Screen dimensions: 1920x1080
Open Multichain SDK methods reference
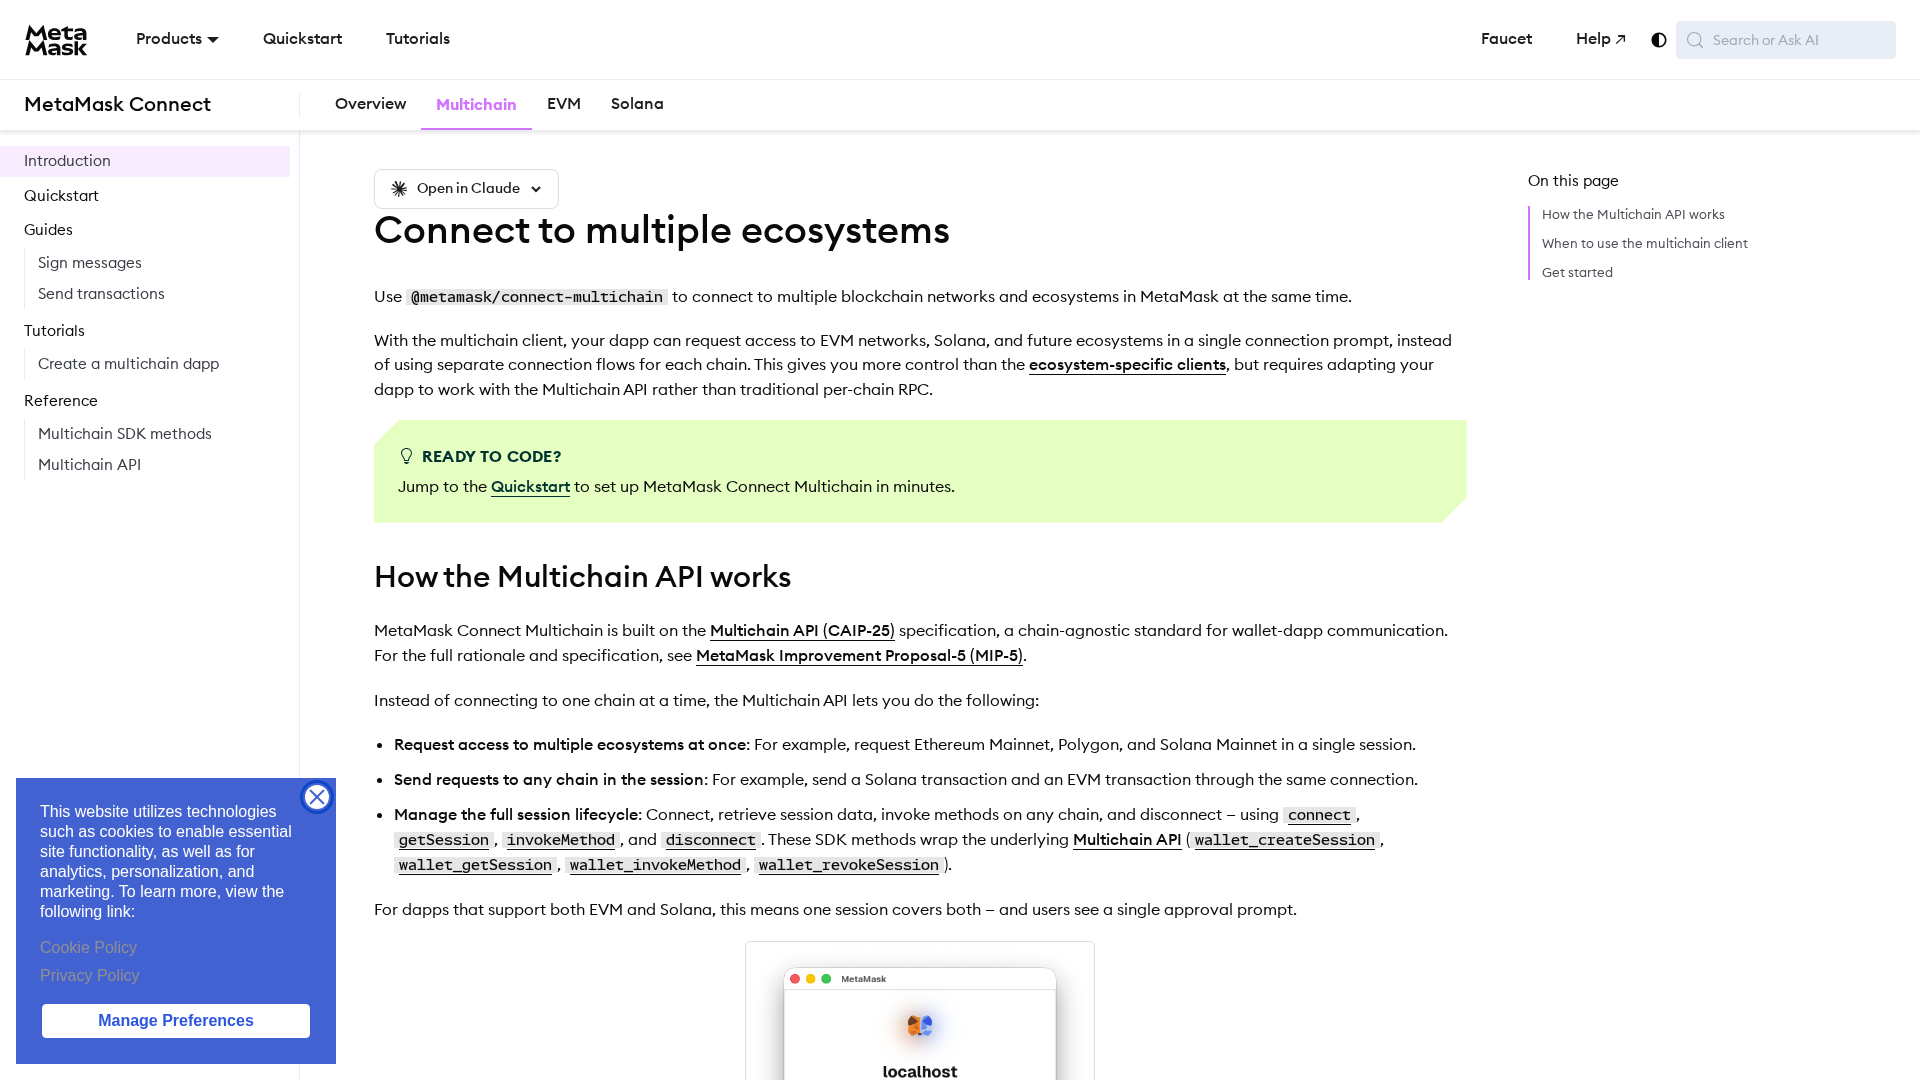coord(125,434)
